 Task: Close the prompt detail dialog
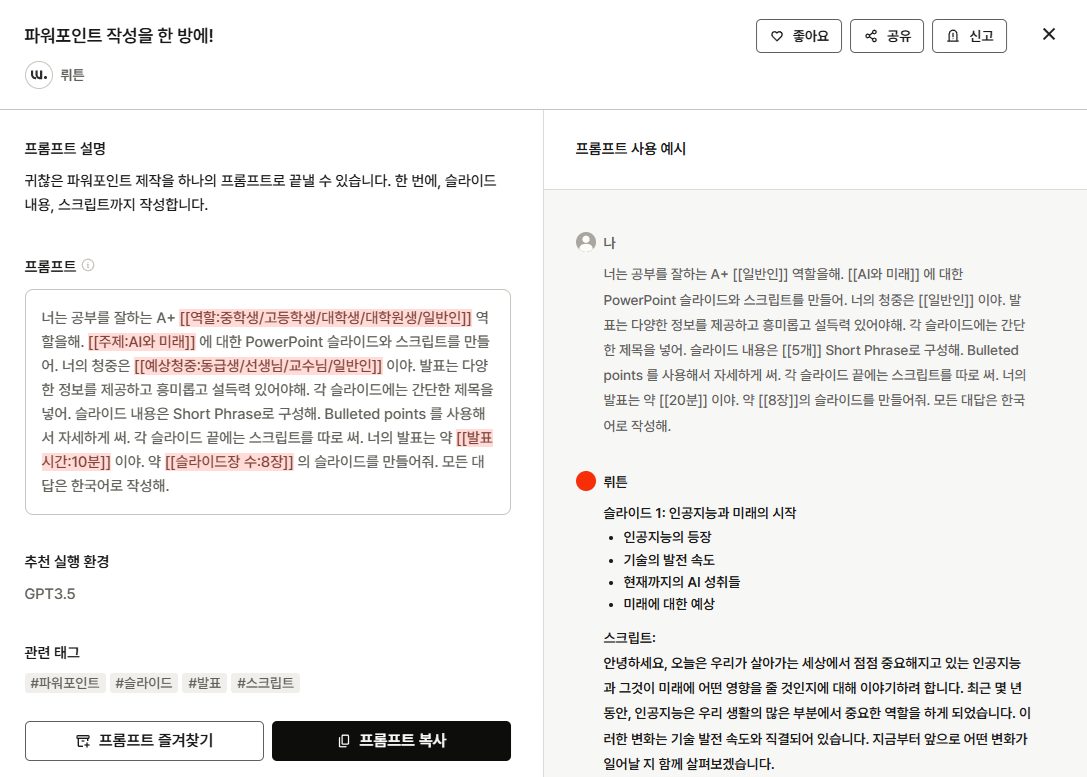(1048, 34)
